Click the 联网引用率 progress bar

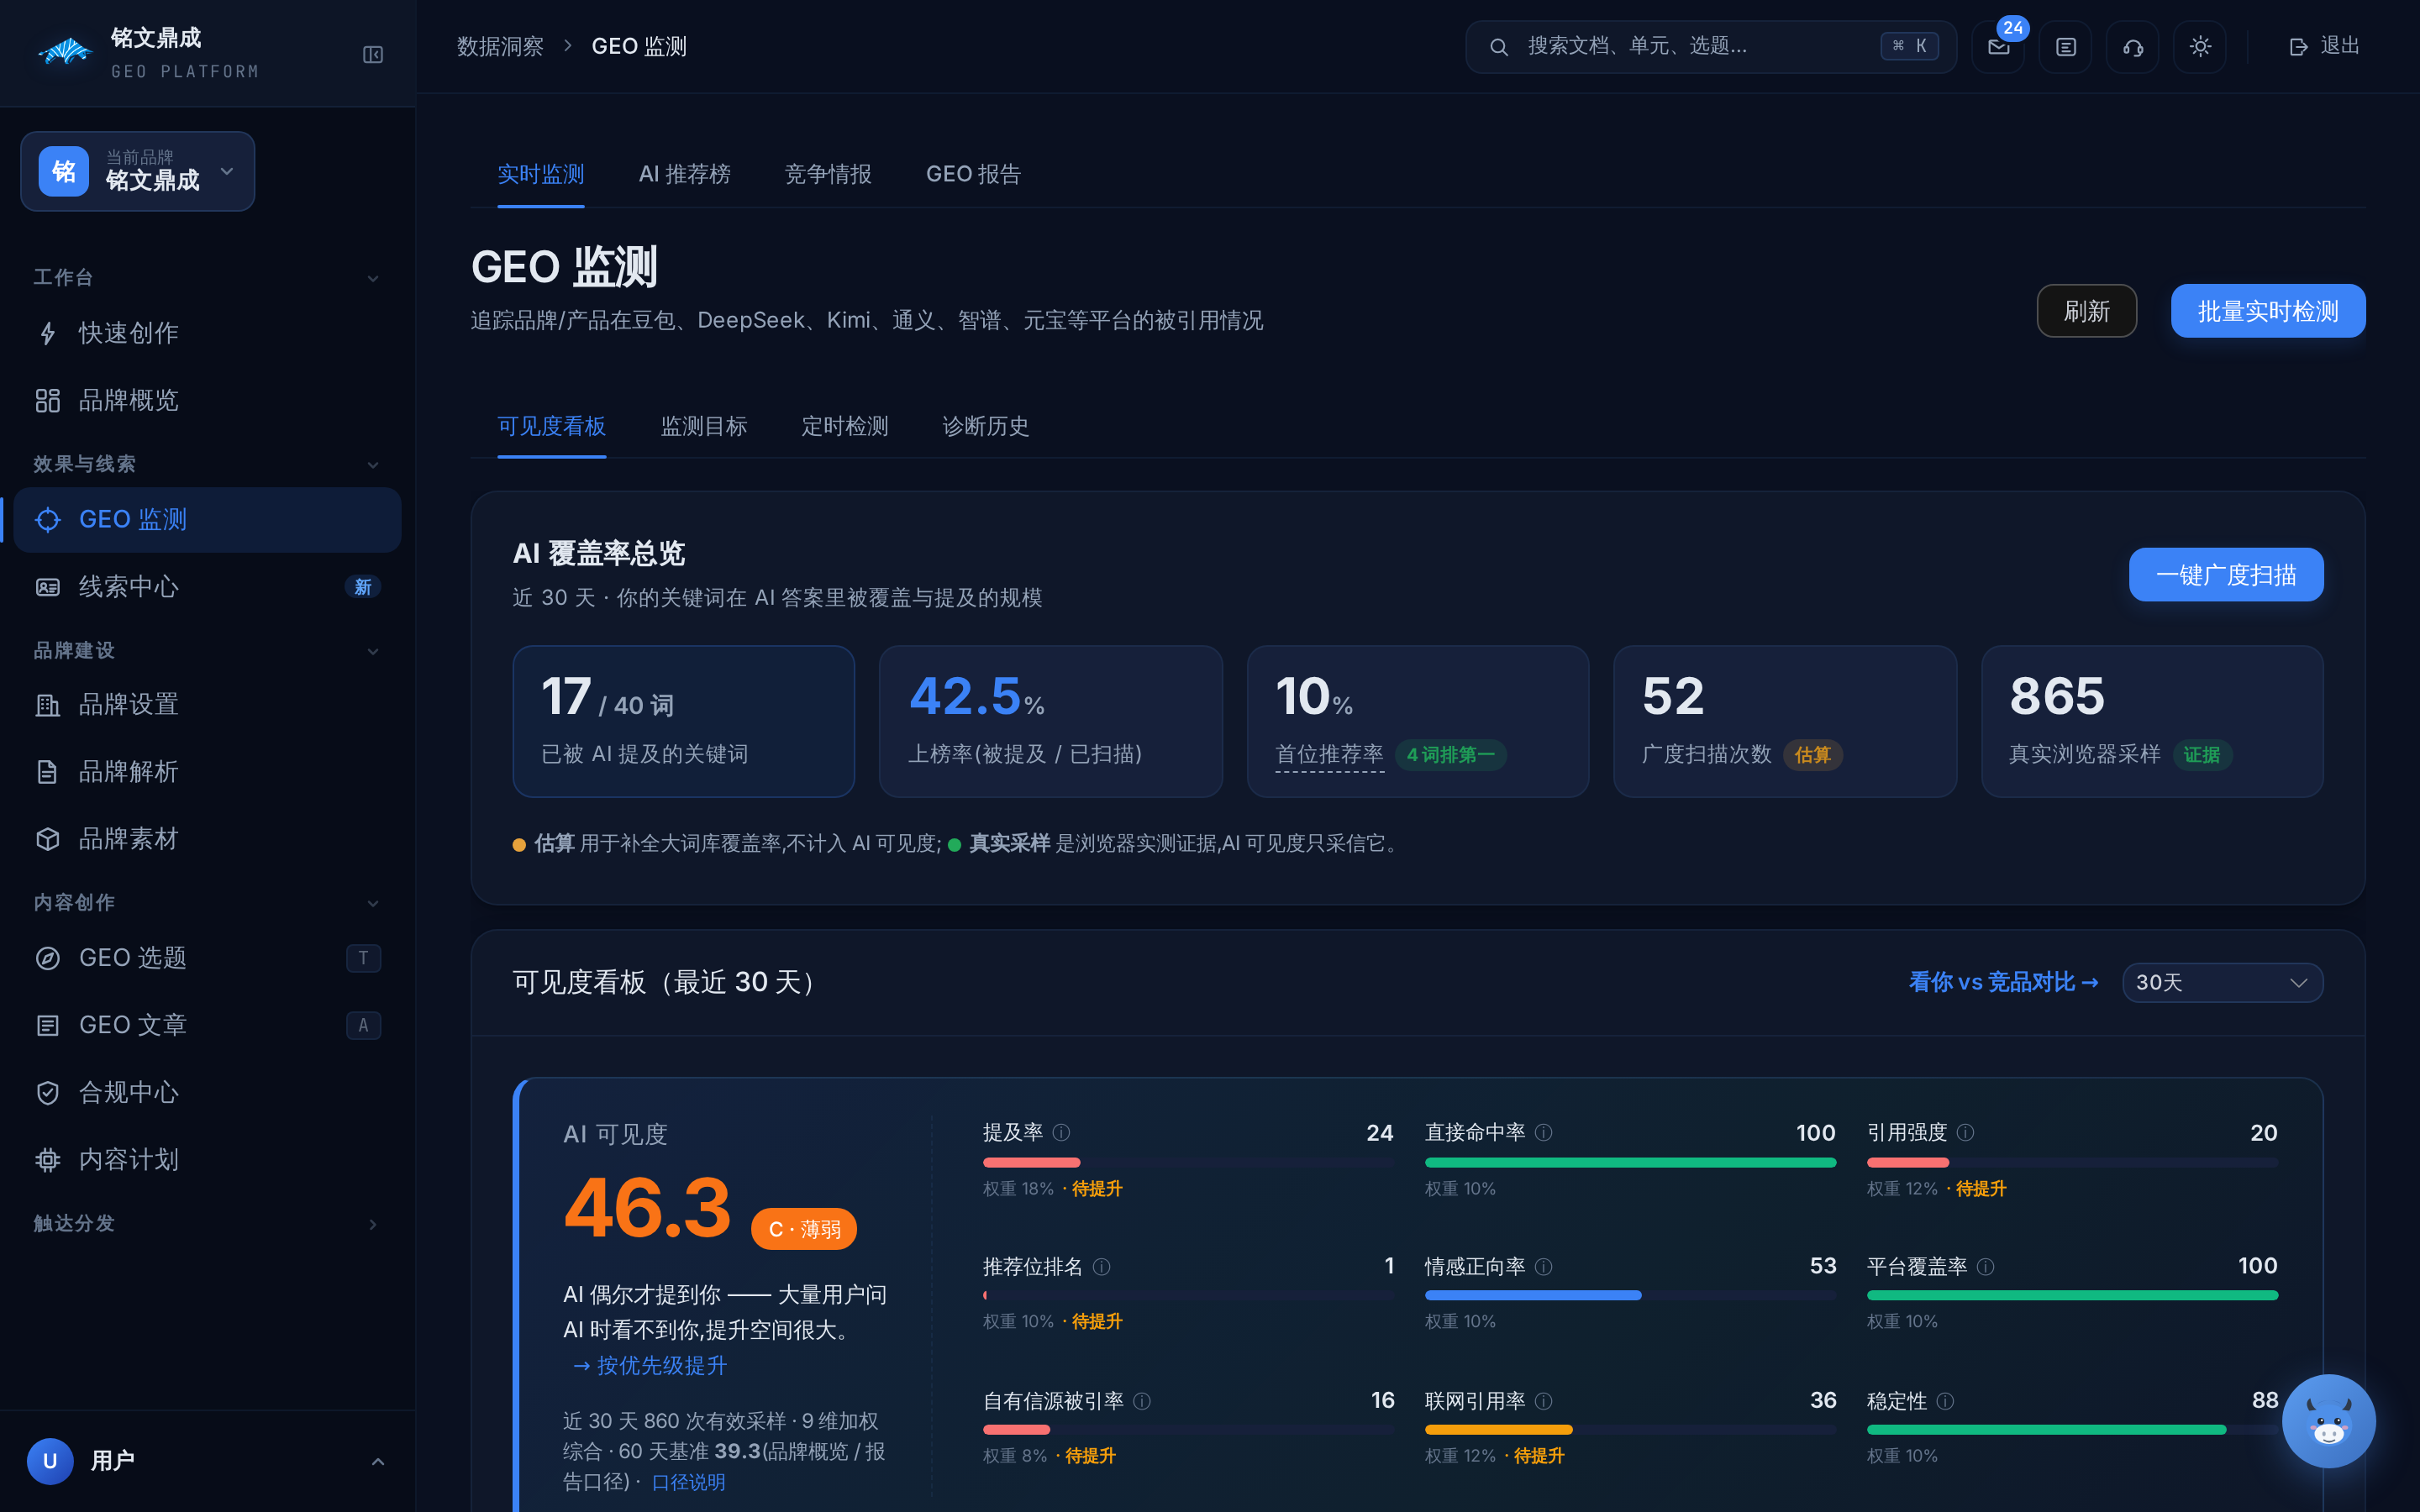pos(1630,1429)
